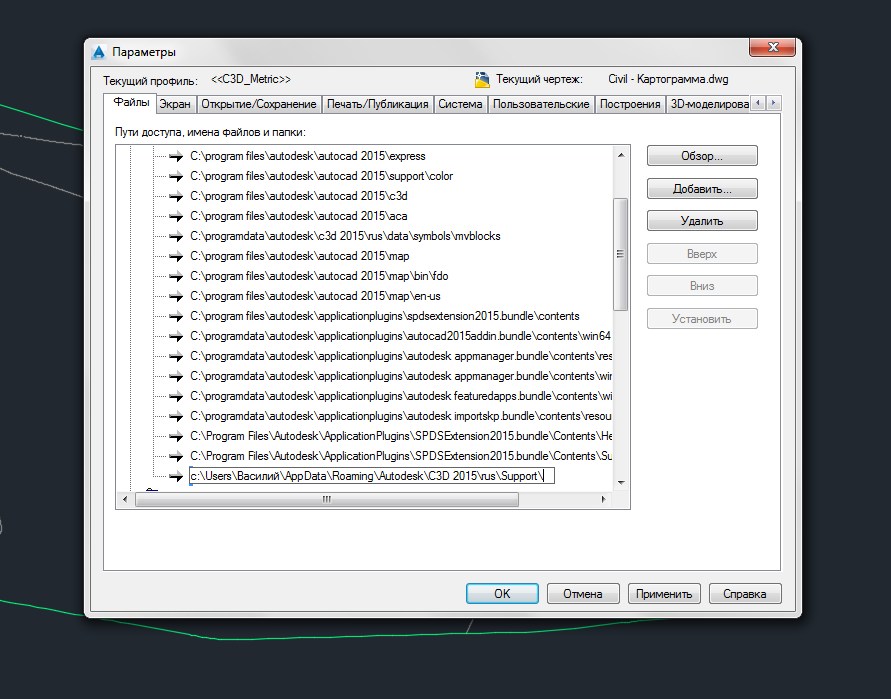Select the path ending in autocad 2015\map
The height and width of the screenshot is (699, 891).
300,256
